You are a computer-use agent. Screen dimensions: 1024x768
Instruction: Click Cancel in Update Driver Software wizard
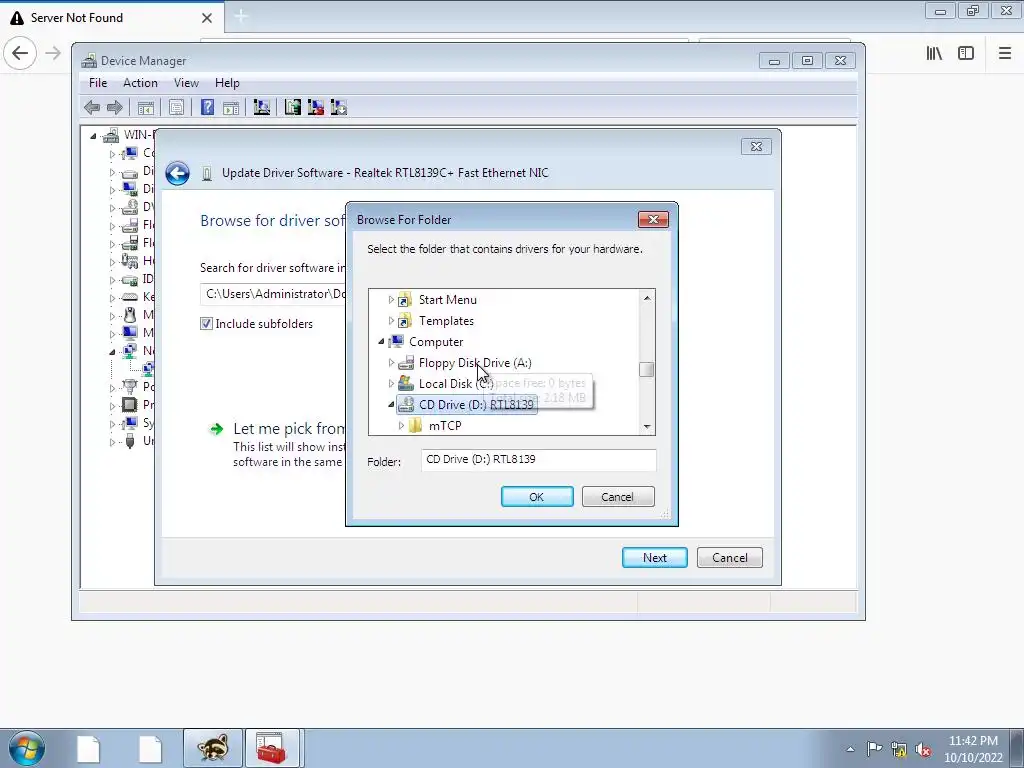729,558
